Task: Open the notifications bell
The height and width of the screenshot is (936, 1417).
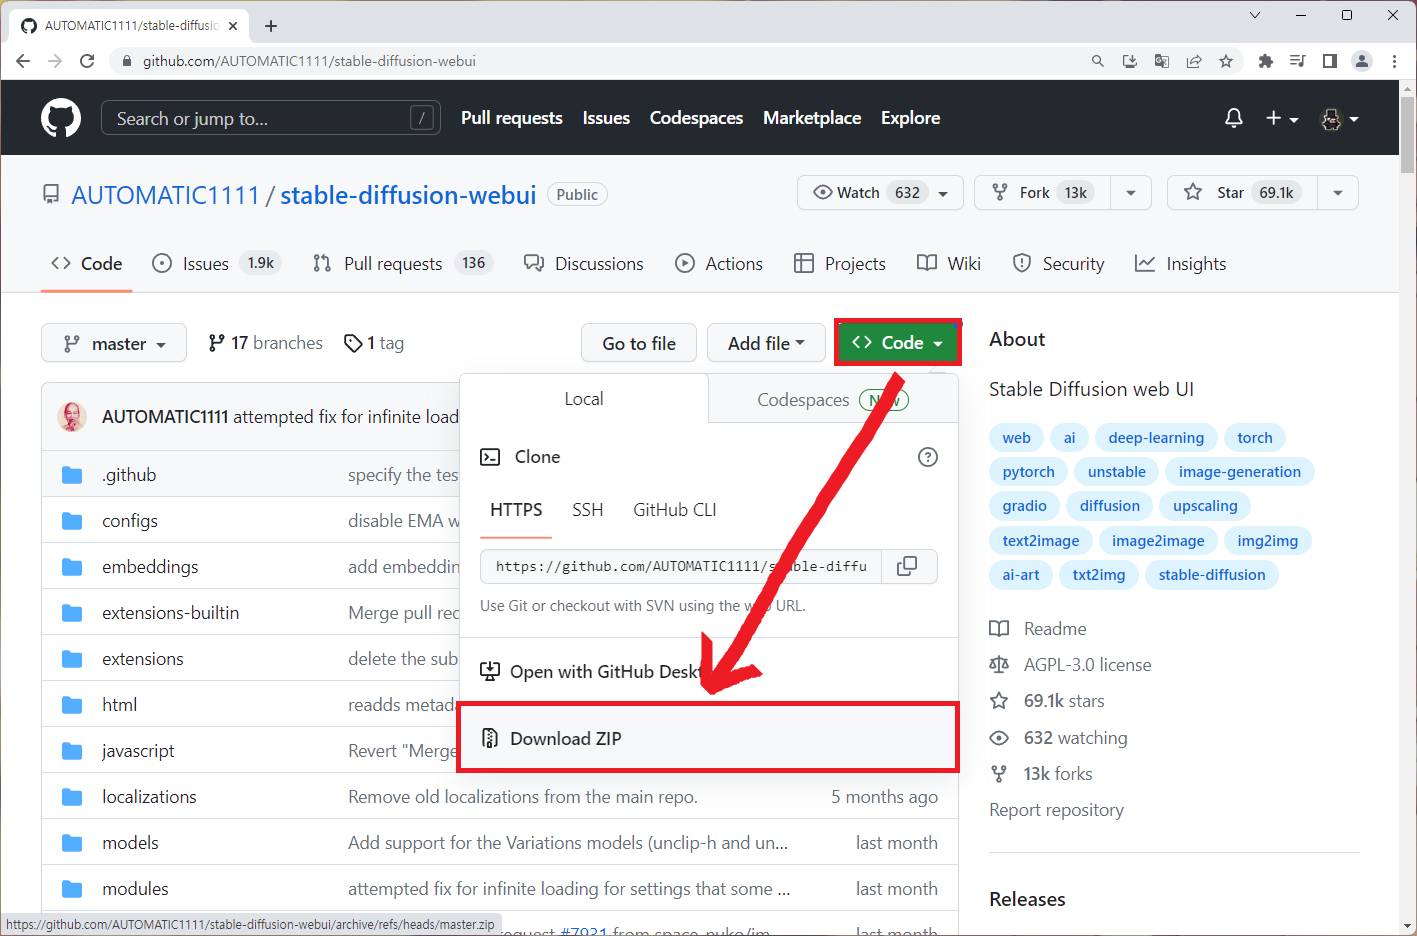Action: point(1234,118)
